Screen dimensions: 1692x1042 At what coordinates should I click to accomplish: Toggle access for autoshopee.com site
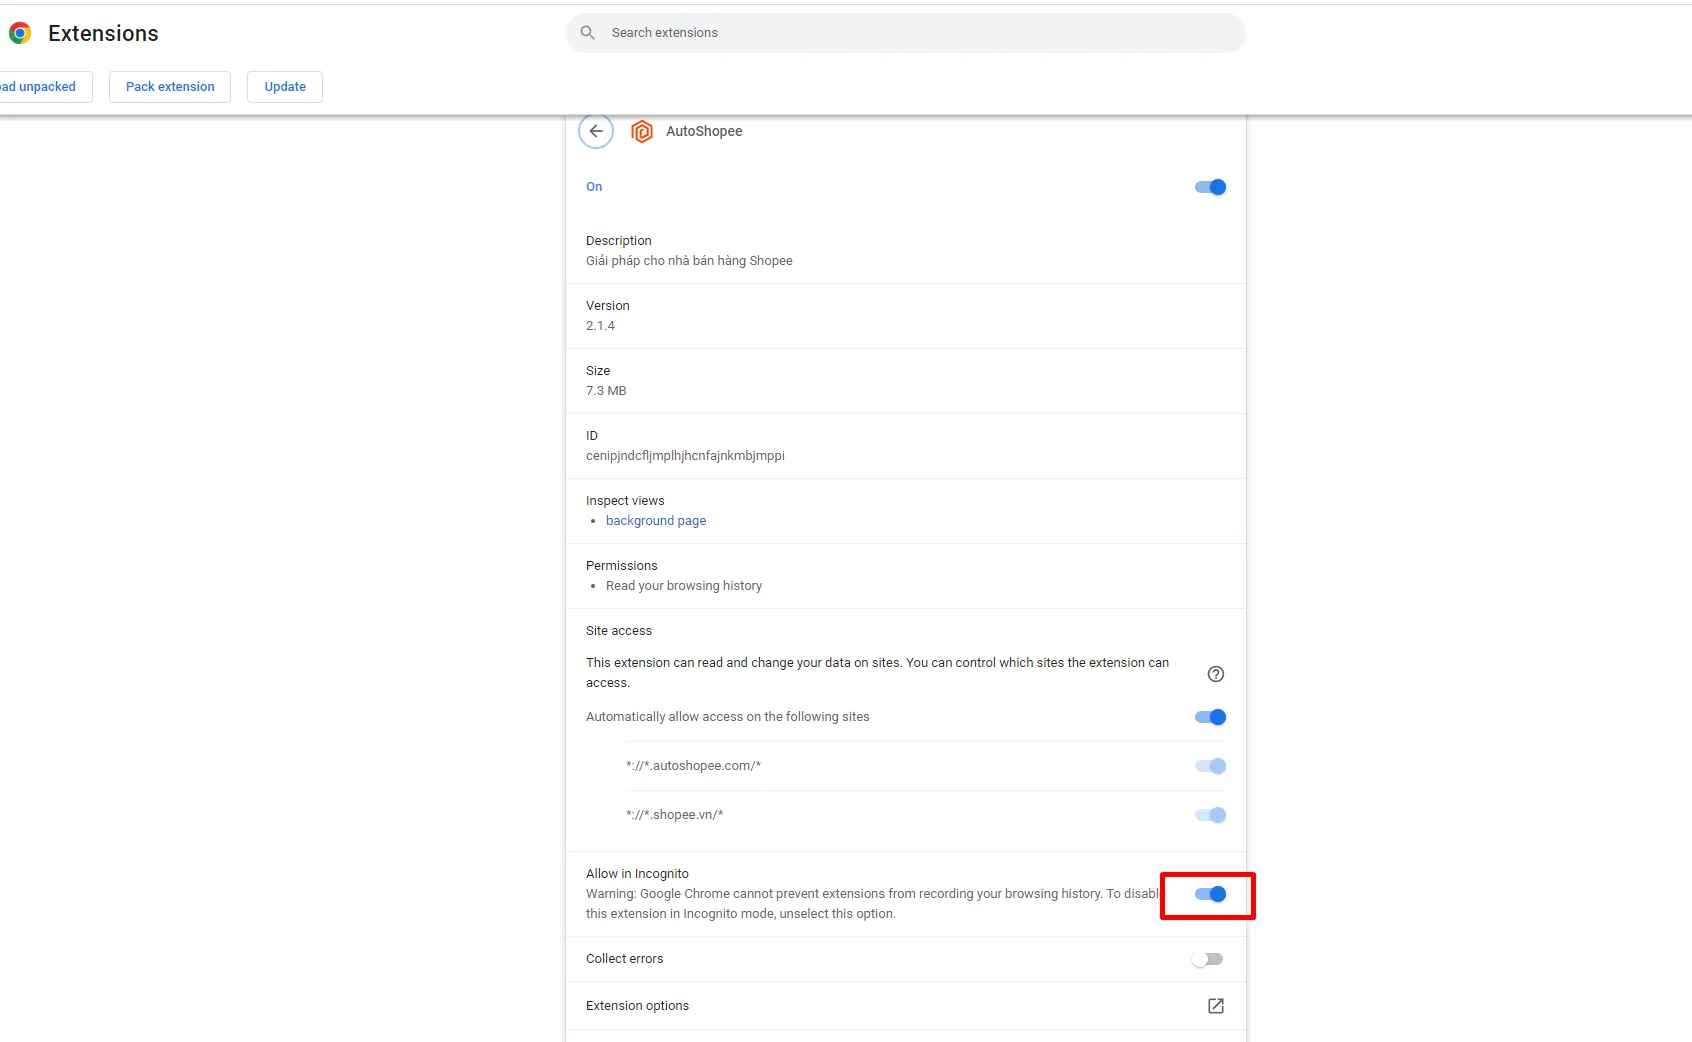(1210, 766)
